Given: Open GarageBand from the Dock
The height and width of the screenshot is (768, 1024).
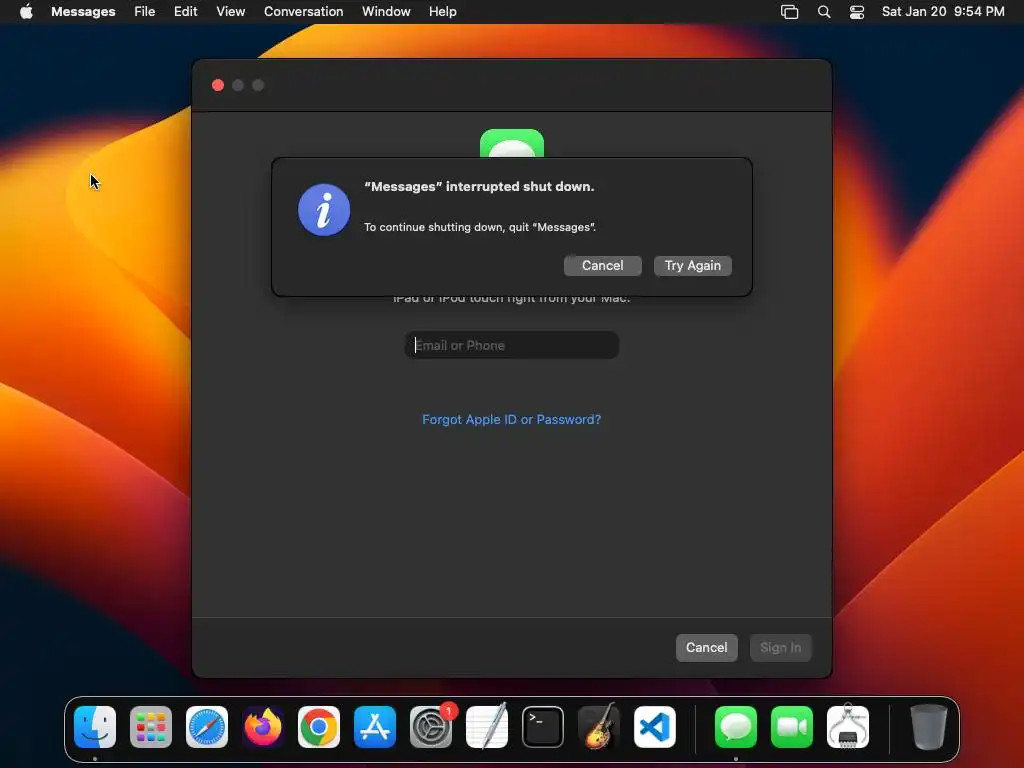Looking at the screenshot, I should [599, 727].
